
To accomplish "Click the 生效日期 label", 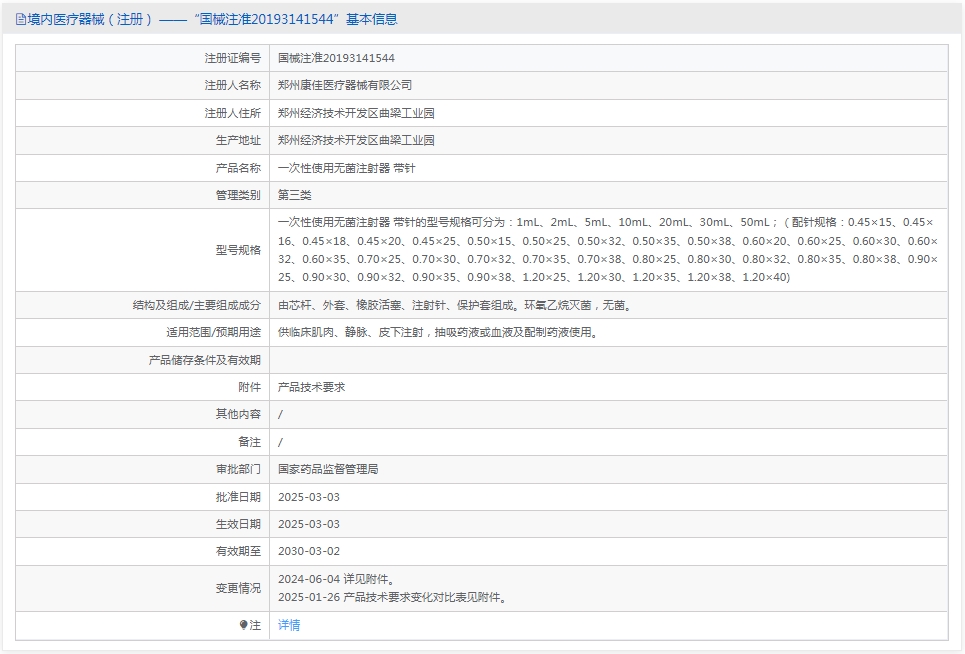I will click(238, 524).
